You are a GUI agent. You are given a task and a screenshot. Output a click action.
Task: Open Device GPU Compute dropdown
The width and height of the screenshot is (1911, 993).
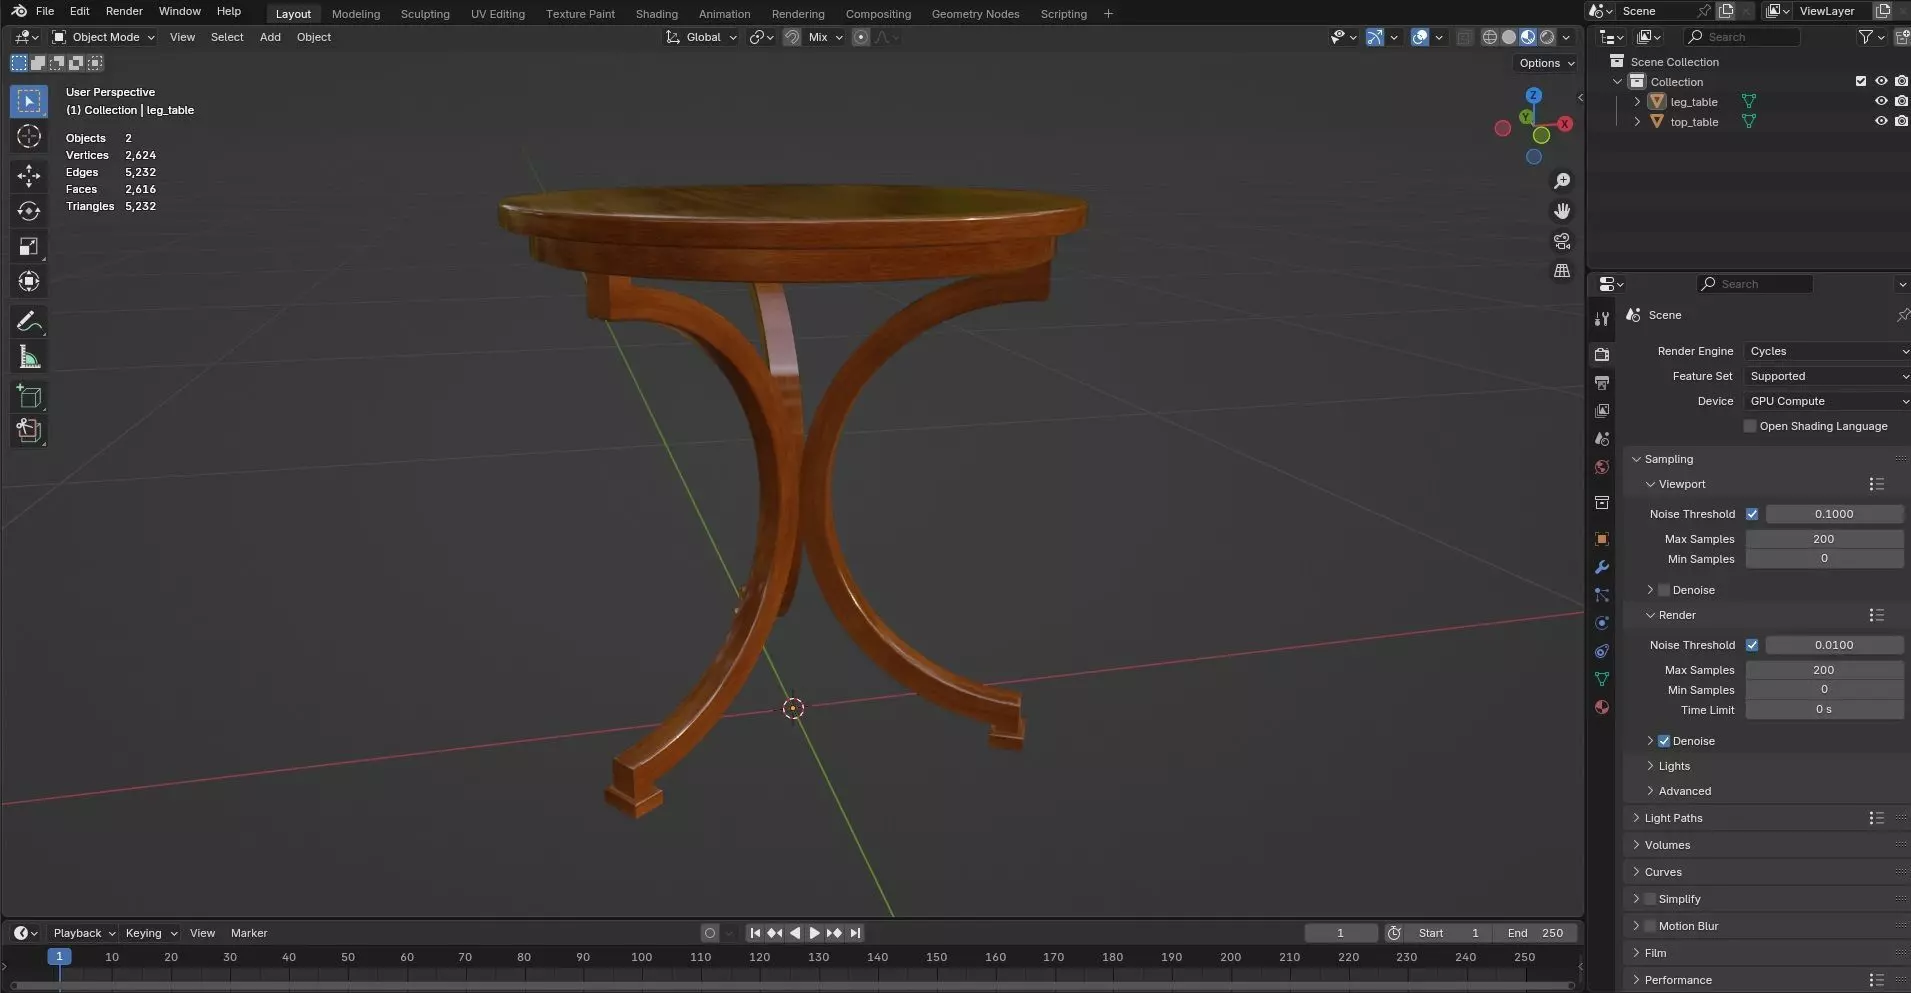pos(1827,401)
